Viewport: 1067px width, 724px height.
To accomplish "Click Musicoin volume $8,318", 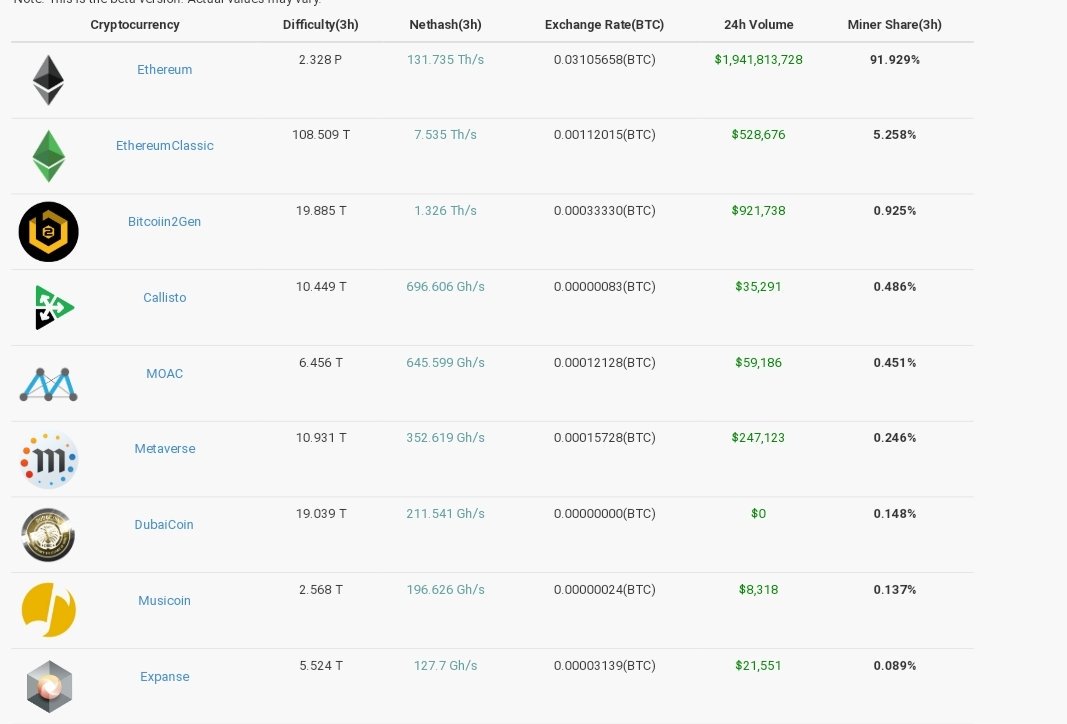I will tap(759, 590).
